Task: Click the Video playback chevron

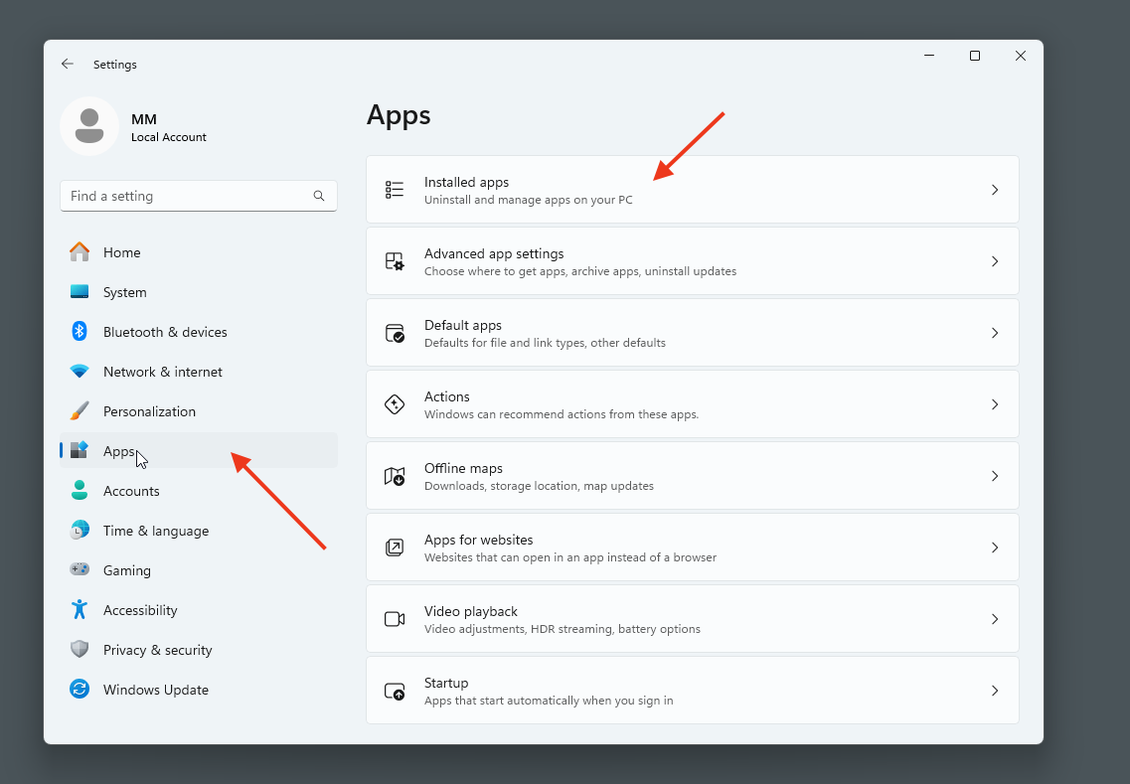Action: [995, 619]
